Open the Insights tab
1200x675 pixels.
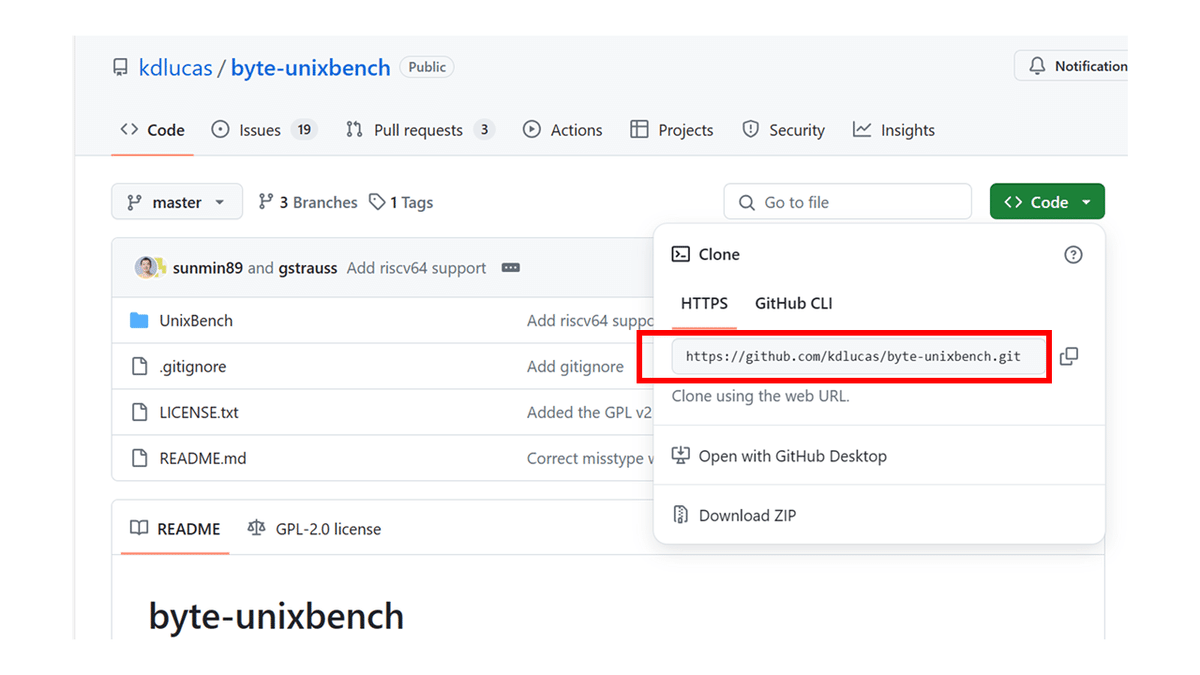pyautogui.click(x=894, y=130)
